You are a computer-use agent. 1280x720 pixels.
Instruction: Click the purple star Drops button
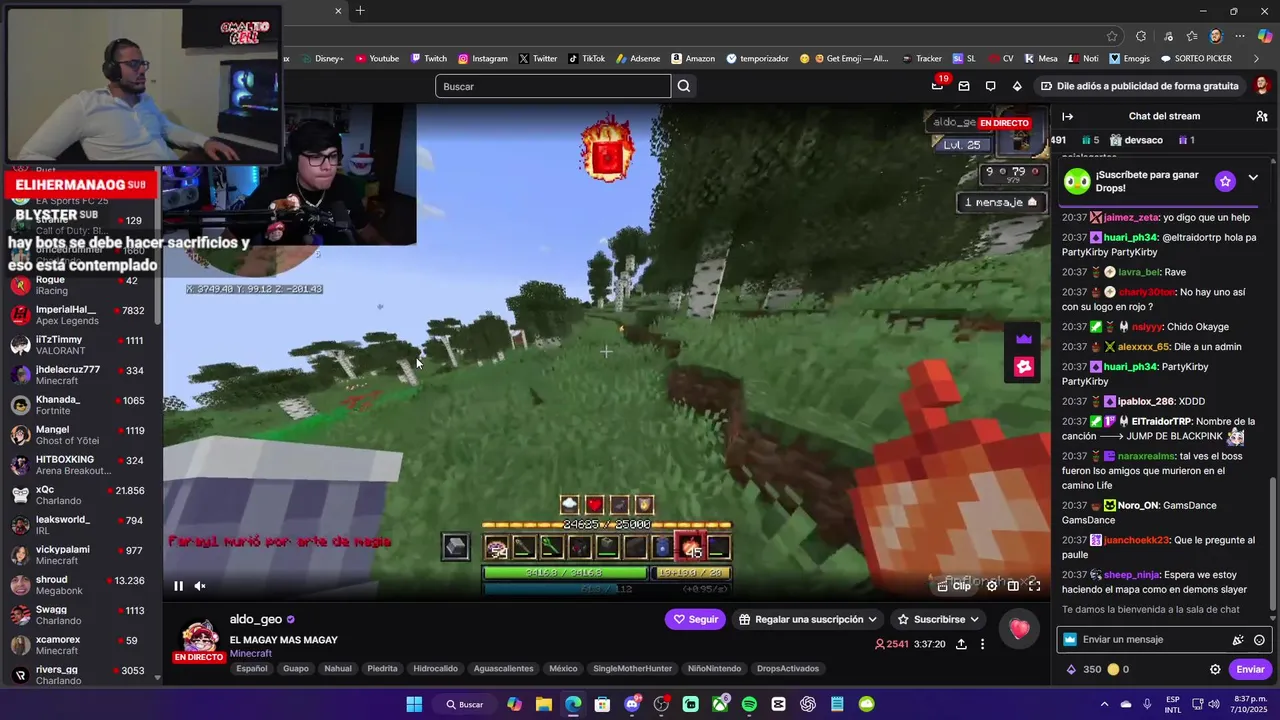coord(1225,181)
